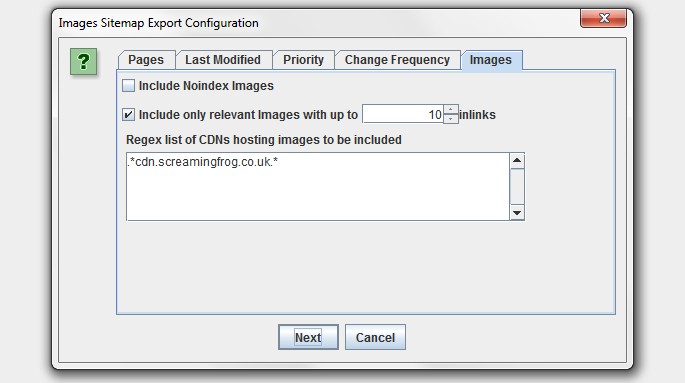Image resolution: width=685 pixels, height=383 pixels.
Task: Click the CDN regex list scroll-down arrow
Action: [x=517, y=213]
